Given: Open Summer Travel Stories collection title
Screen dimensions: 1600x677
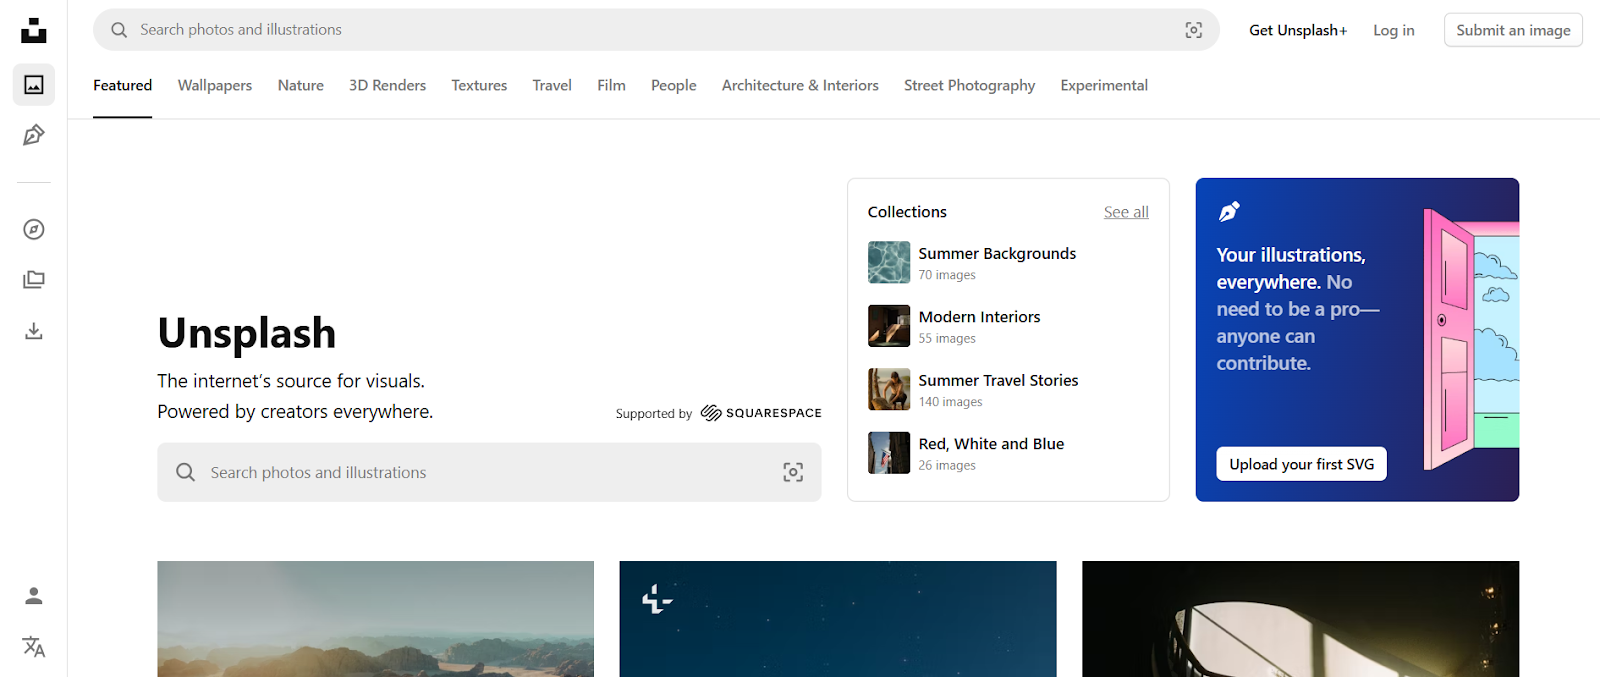Looking at the screenshot, I should pos(998,380).
